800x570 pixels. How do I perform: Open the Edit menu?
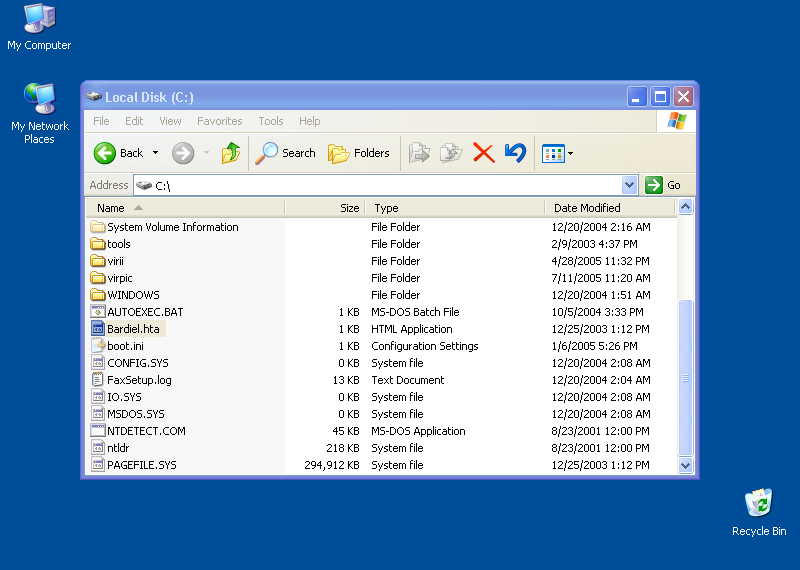point(134,121)
